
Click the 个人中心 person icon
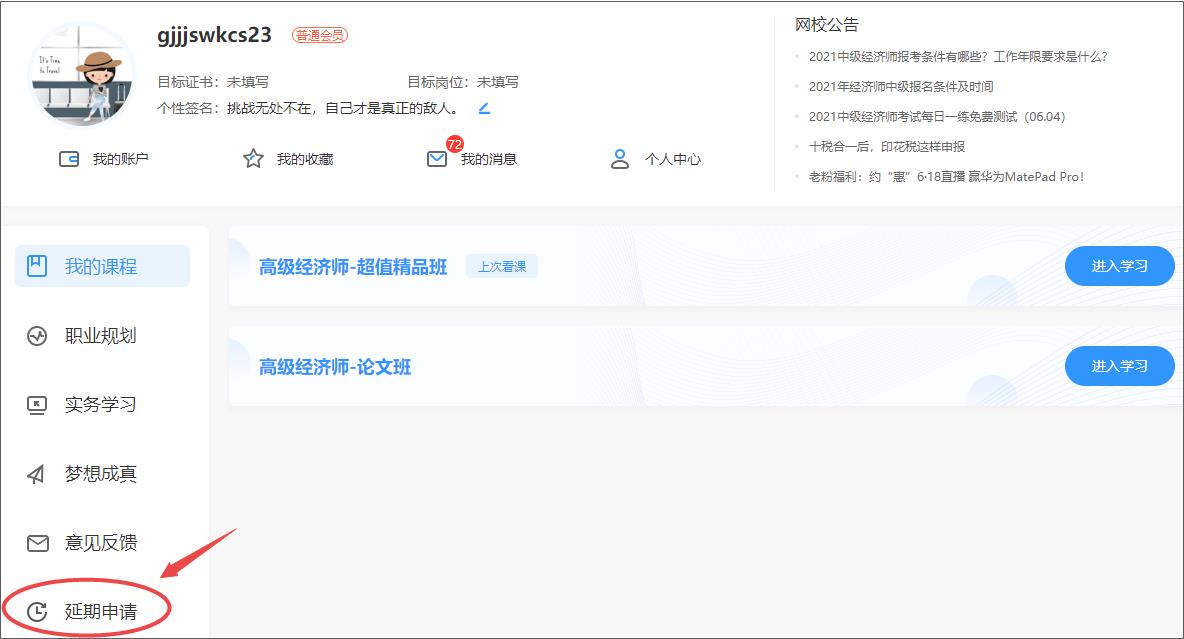coord(620,159)
